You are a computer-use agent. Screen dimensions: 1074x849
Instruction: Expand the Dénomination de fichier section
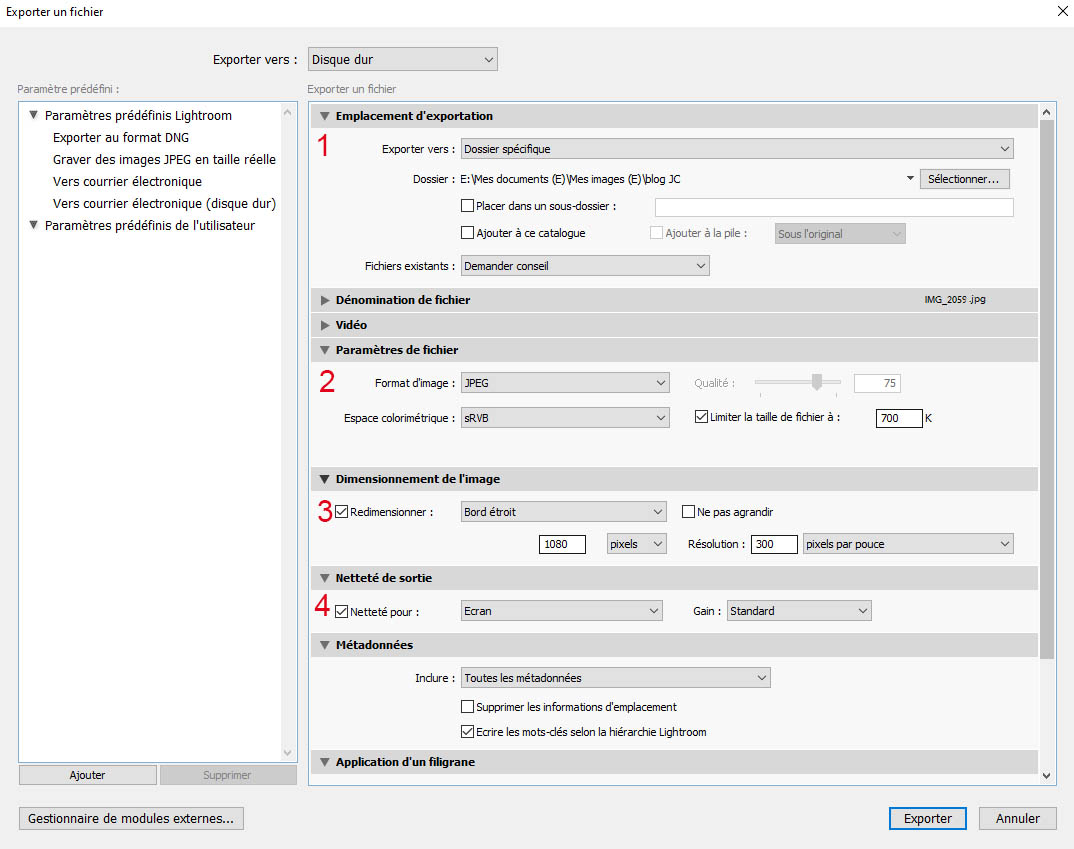324,300
